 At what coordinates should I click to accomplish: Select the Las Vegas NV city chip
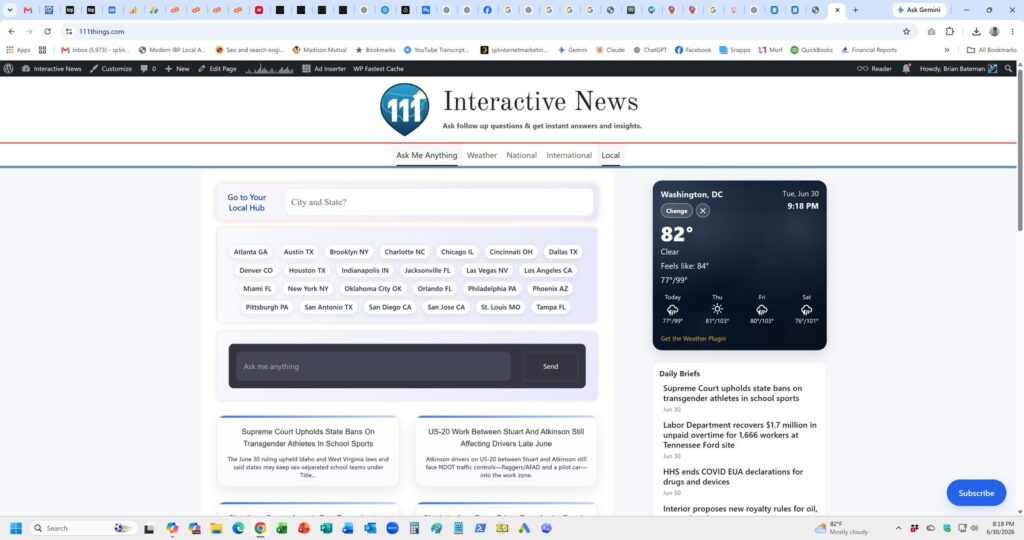(487, 270)
